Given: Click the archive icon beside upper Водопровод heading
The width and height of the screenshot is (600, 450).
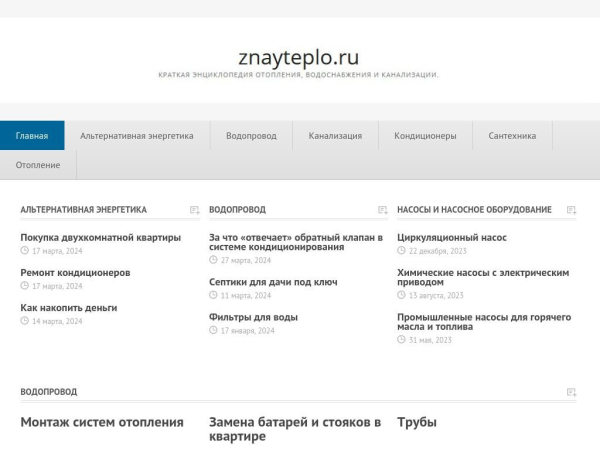Looking at the screenshot, I should pos(383,210).
